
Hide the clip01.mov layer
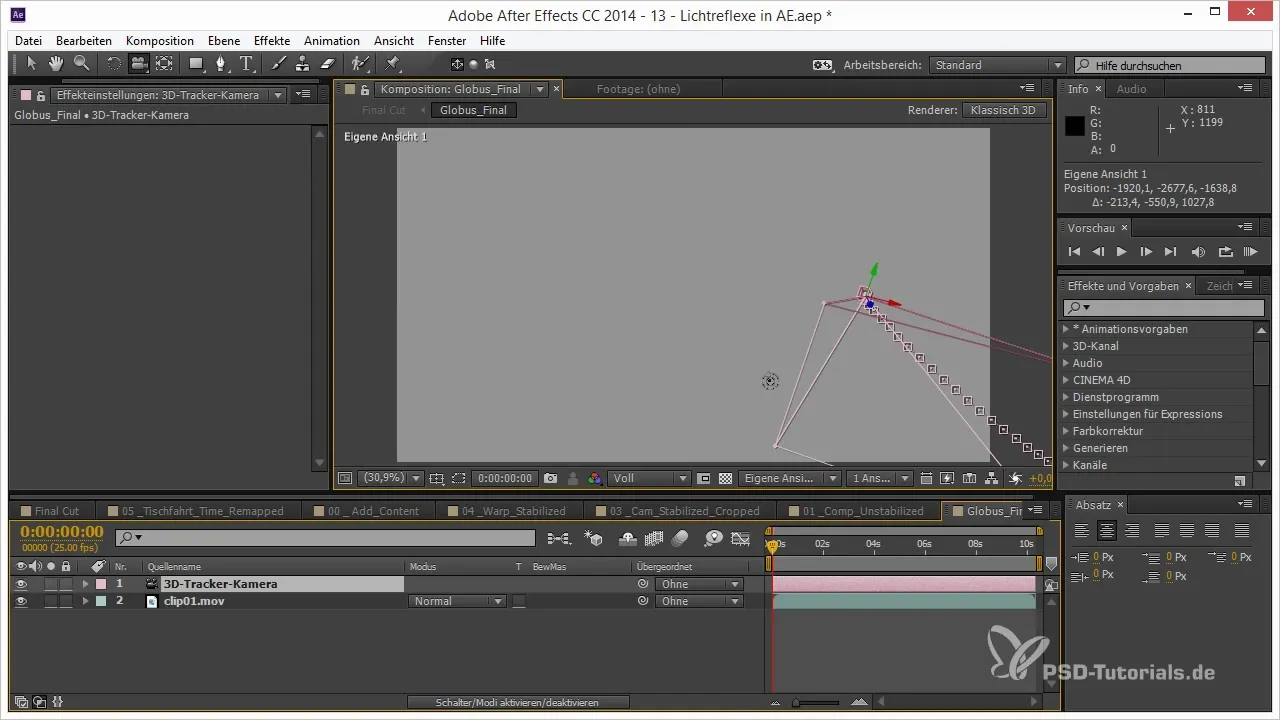coord(22,601)
